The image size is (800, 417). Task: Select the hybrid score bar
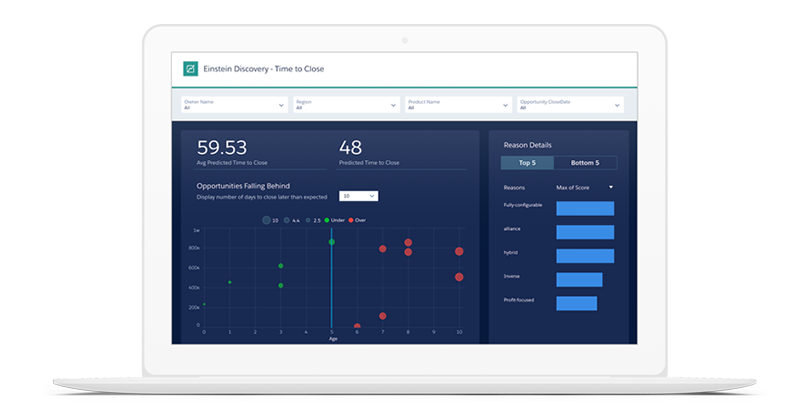(585, 256)
